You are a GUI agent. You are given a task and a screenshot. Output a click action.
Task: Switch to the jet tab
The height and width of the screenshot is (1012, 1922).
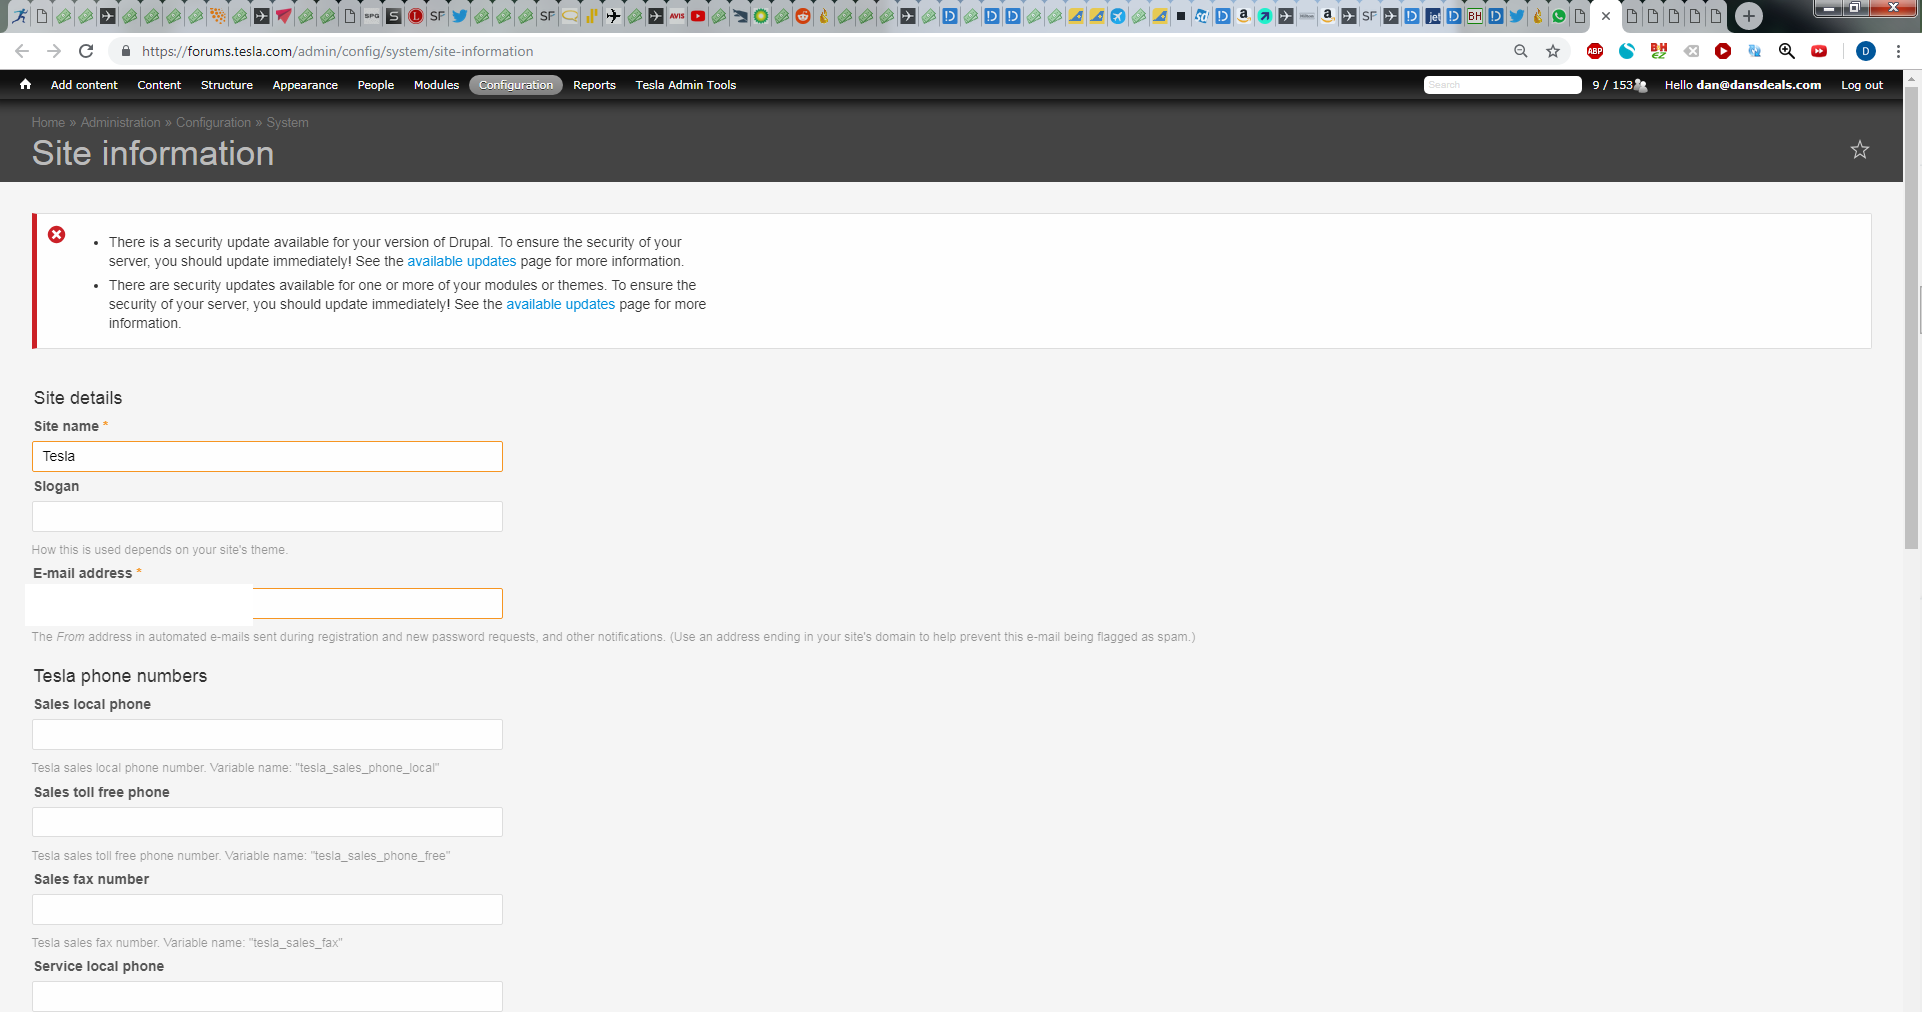1433,16
